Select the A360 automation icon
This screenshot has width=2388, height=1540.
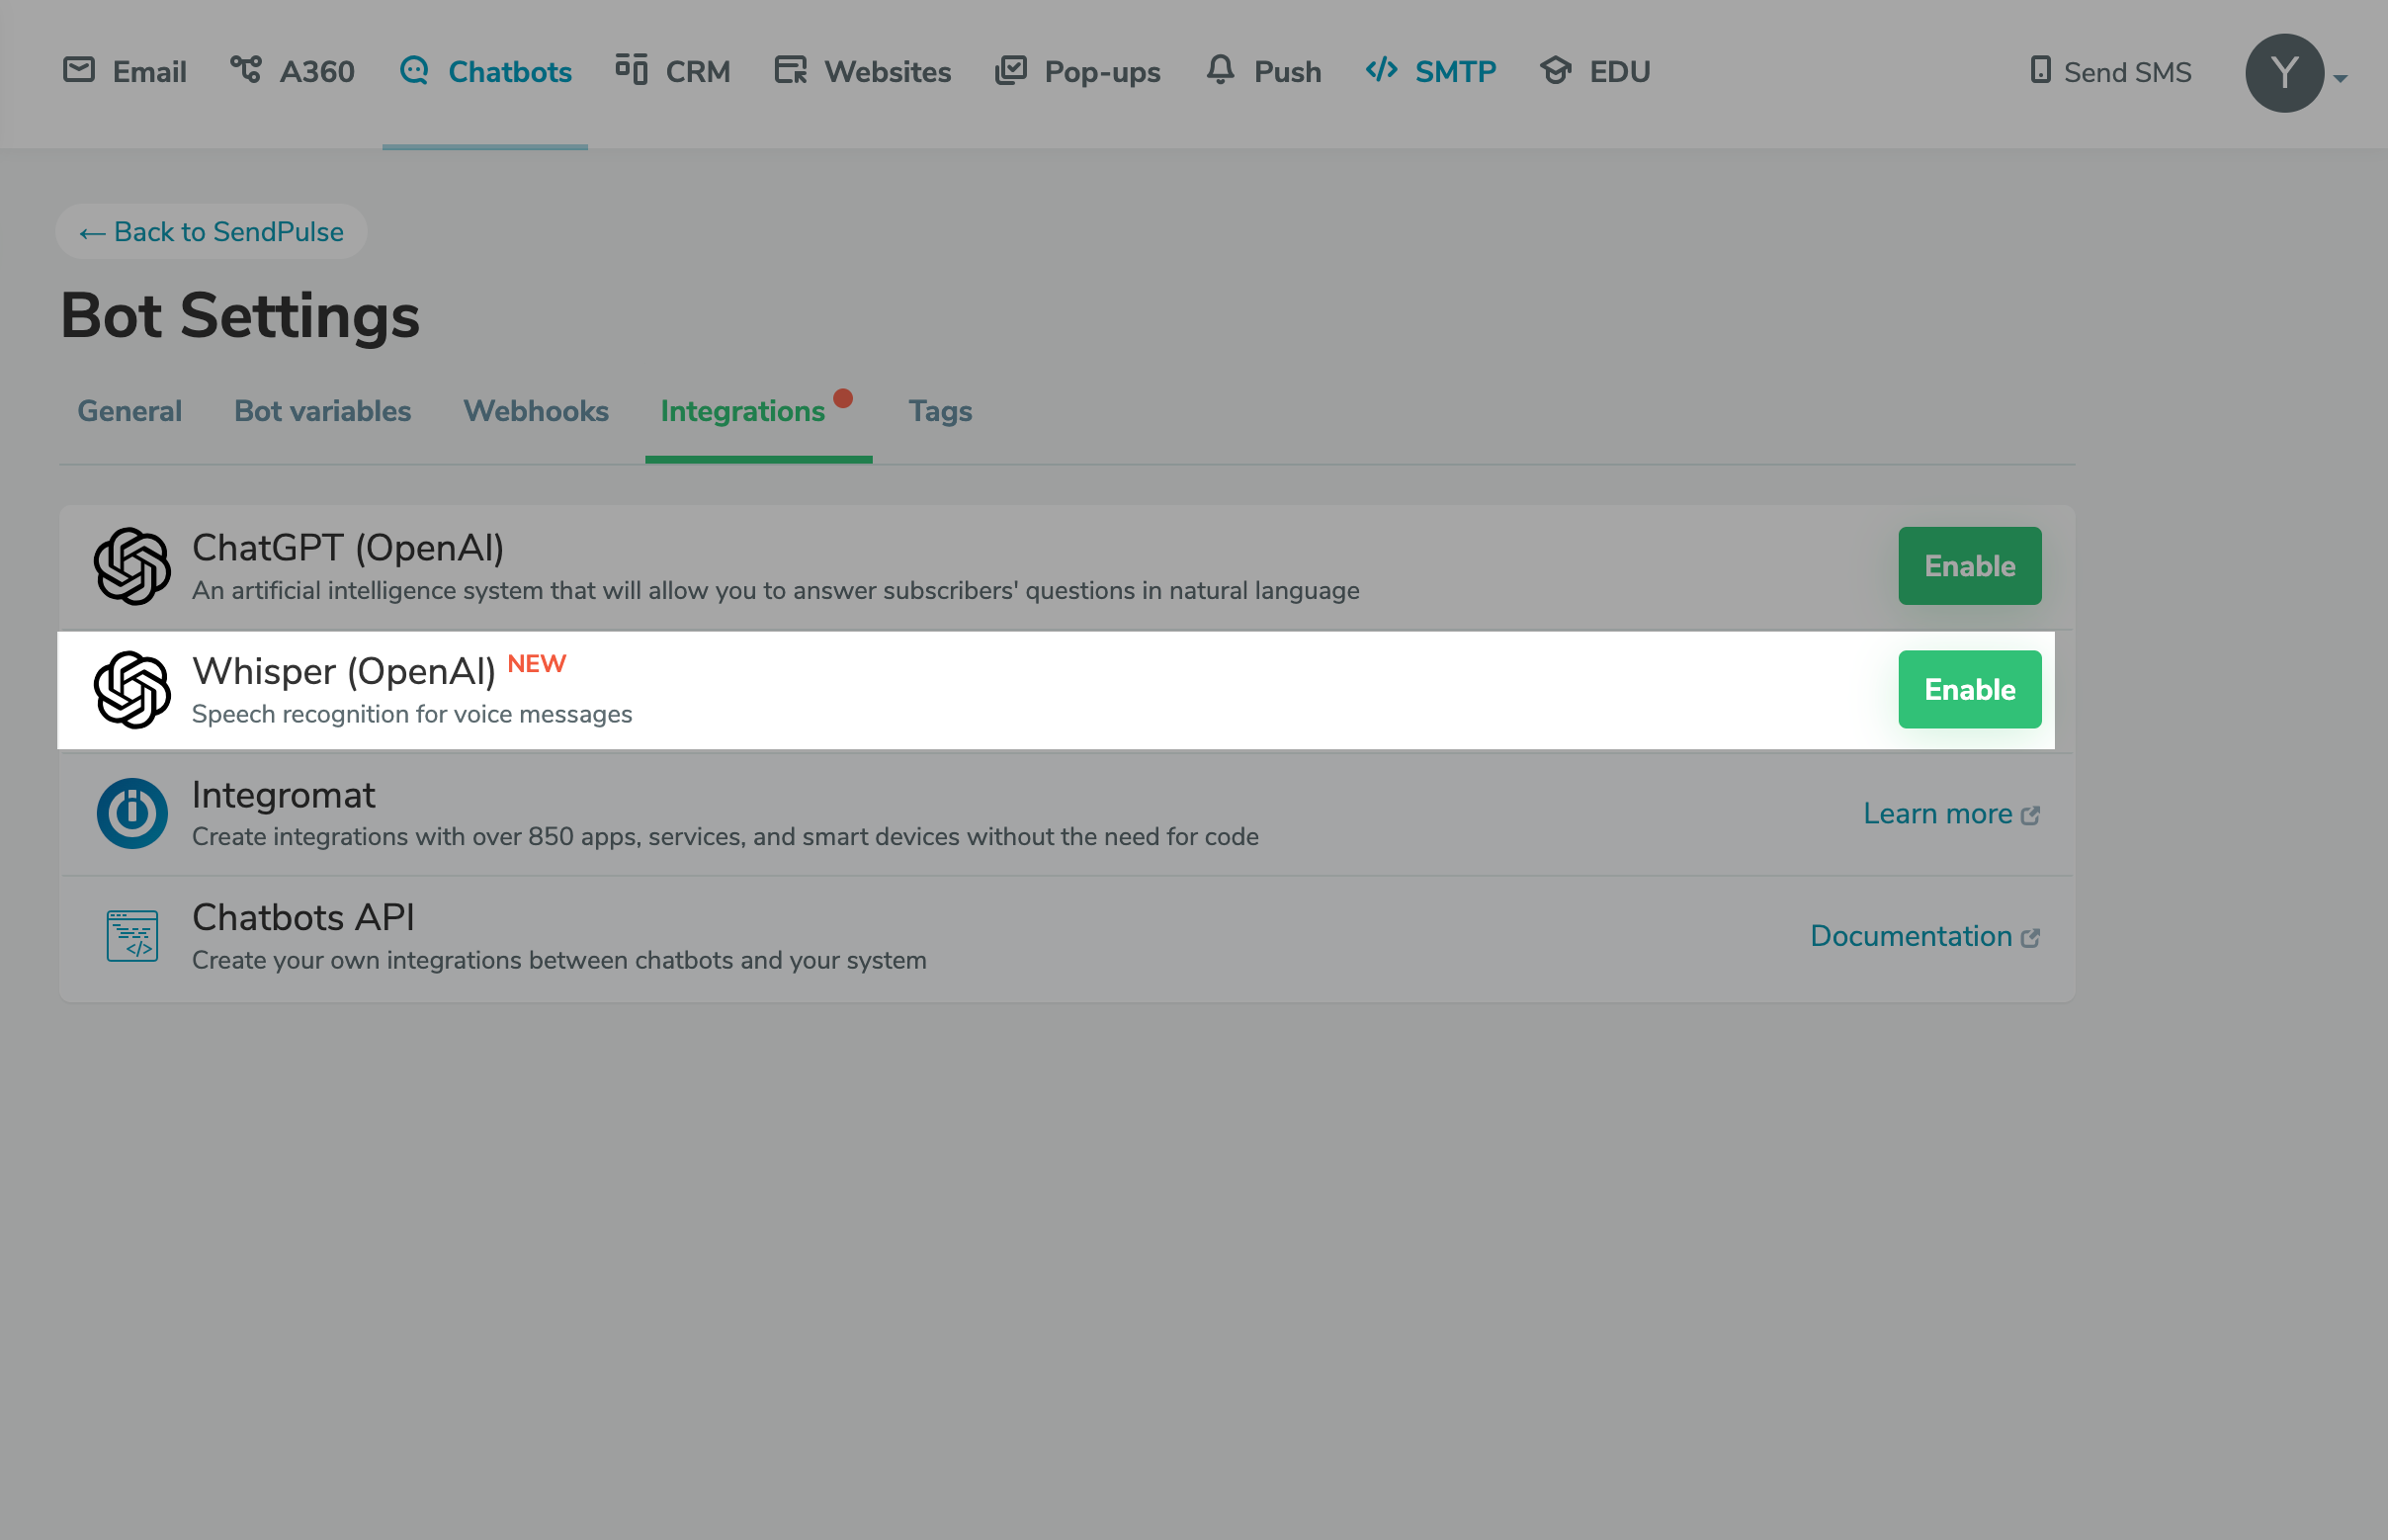point(247,70)
